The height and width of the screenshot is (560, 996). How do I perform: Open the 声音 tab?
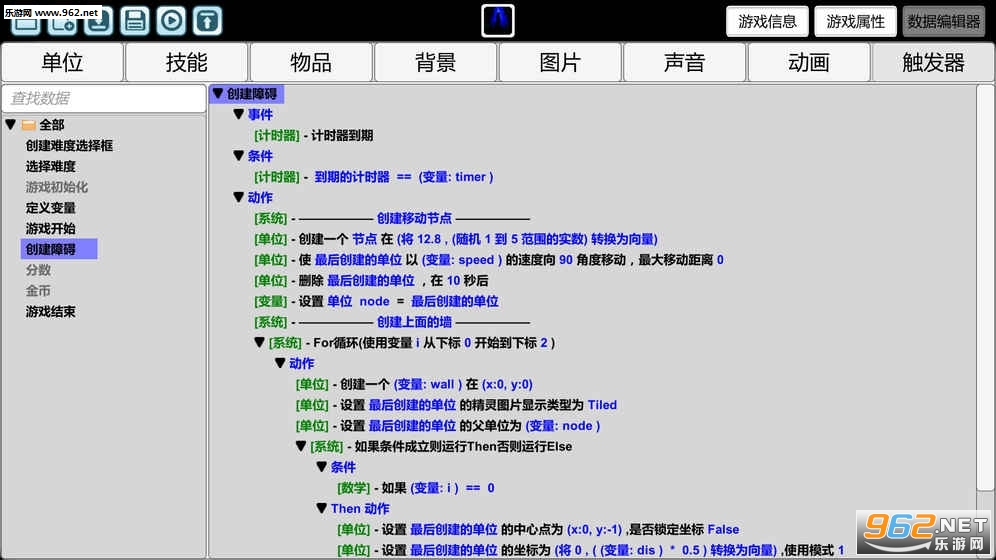684,63
